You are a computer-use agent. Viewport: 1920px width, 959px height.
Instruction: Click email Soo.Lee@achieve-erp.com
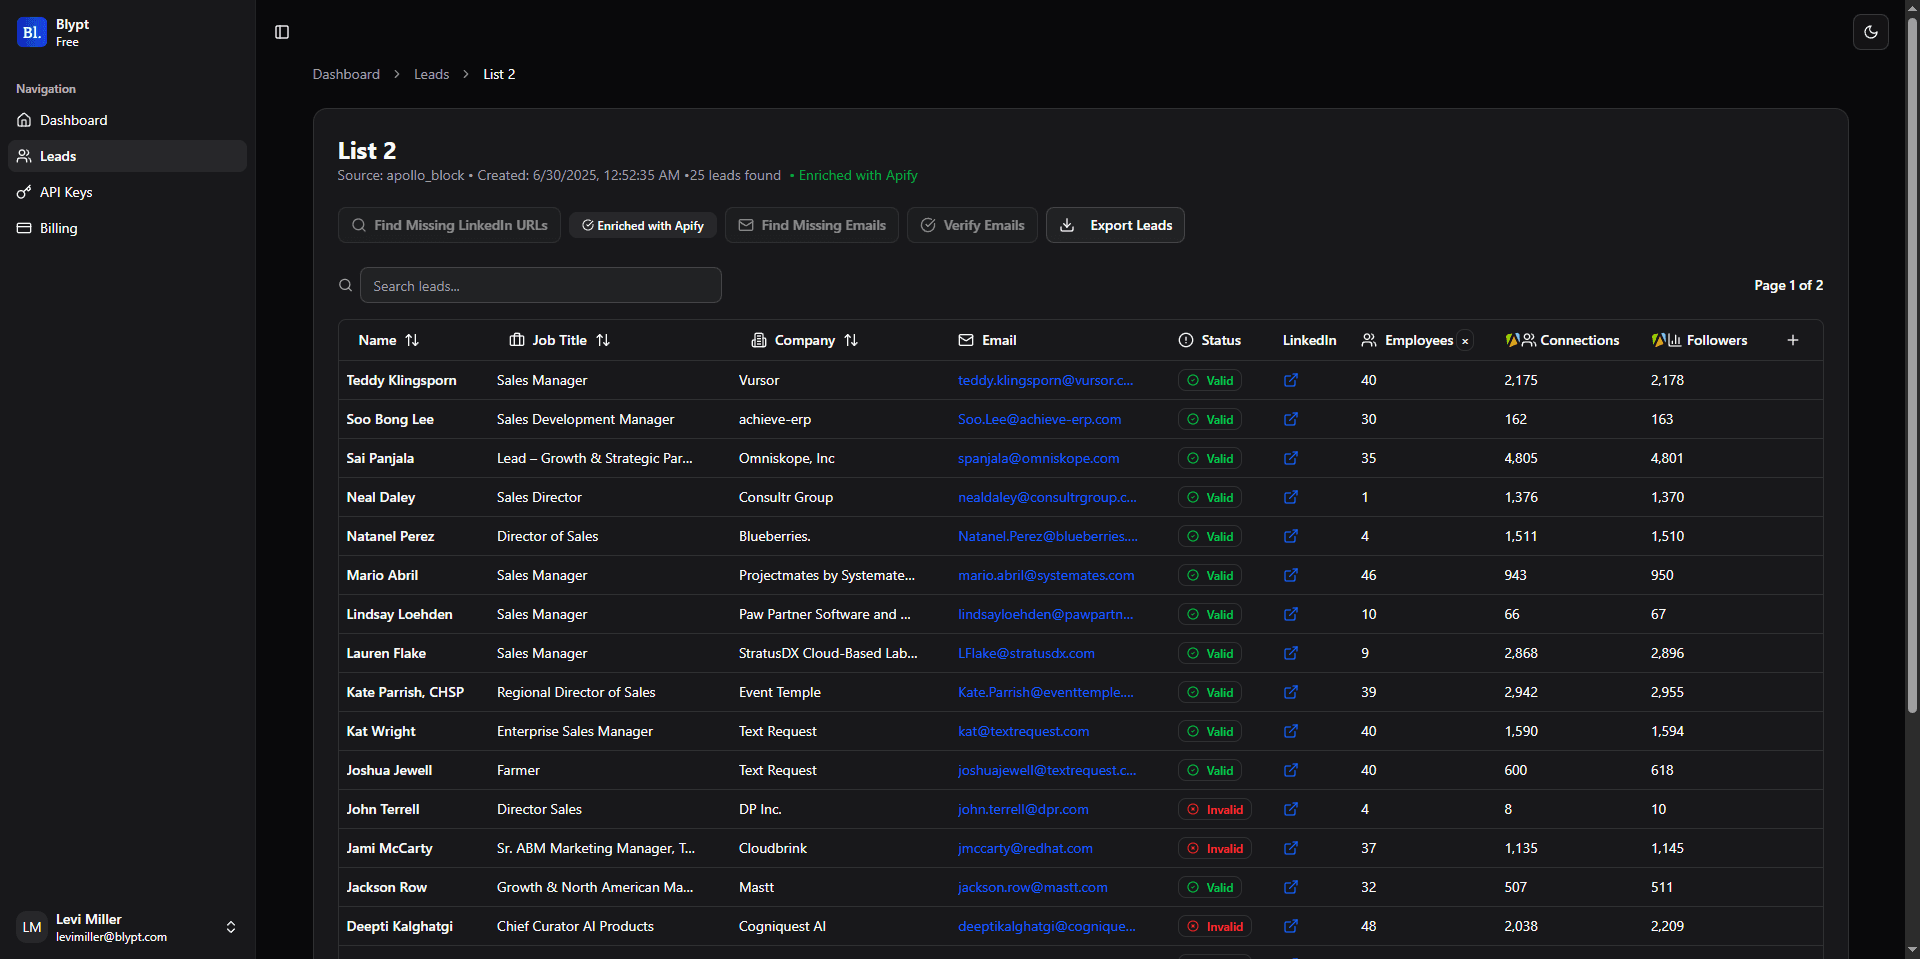click(x=1039, y=419)
